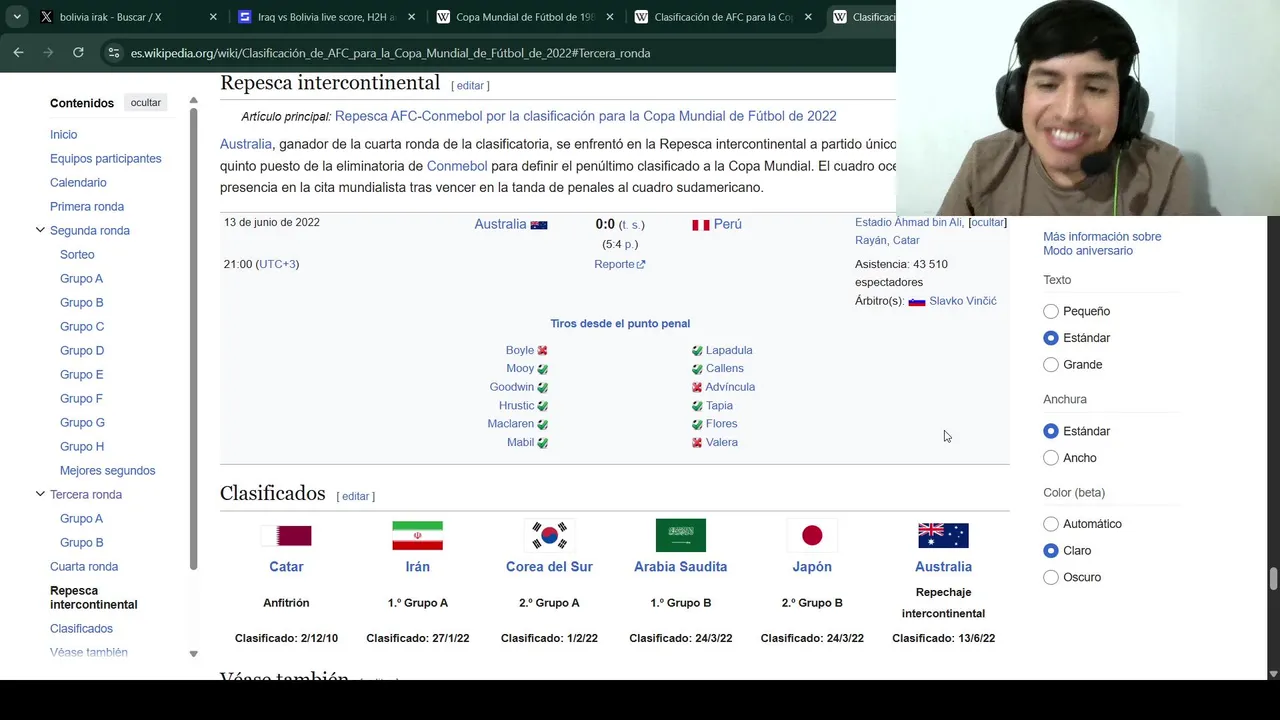This screenshot has height=720, width=1280.
Task: Click the scored penalty icon next to Mabil
Action: click(x=543, y=443)
